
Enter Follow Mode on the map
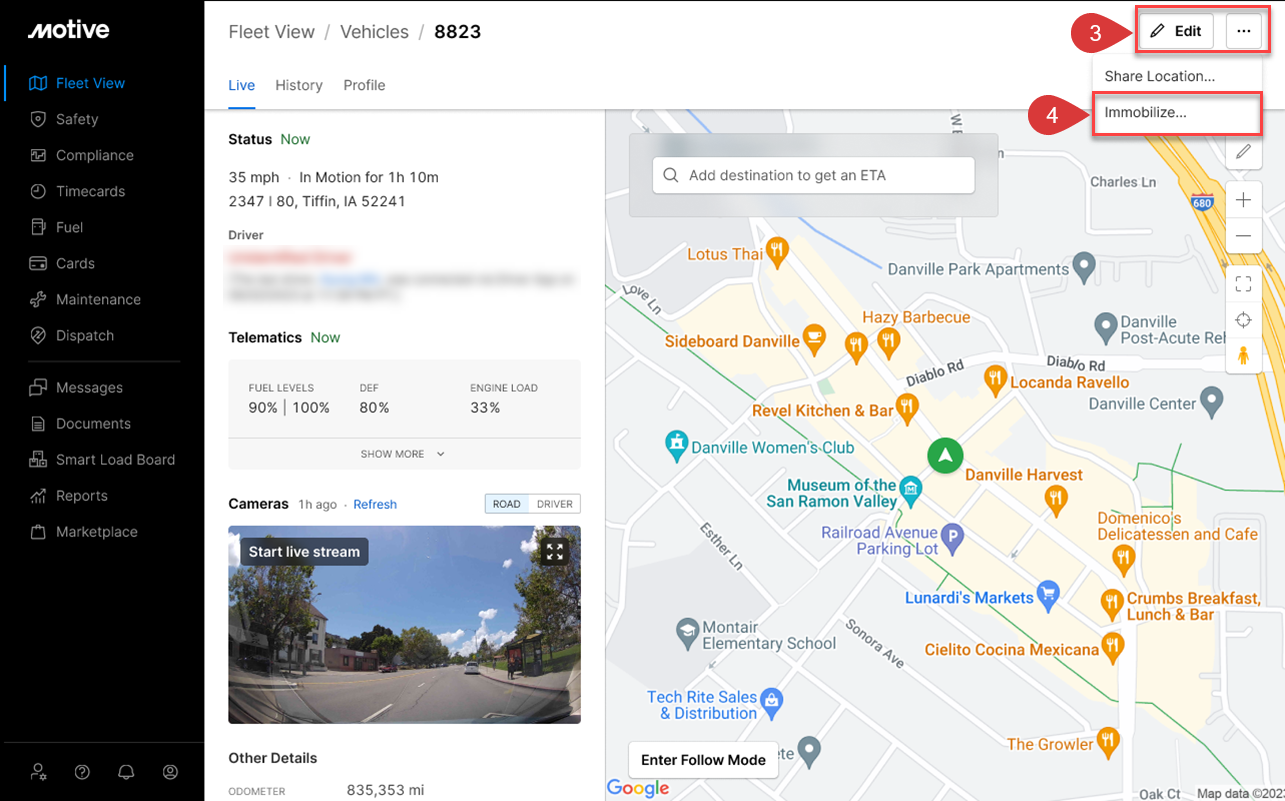point(703,760)
